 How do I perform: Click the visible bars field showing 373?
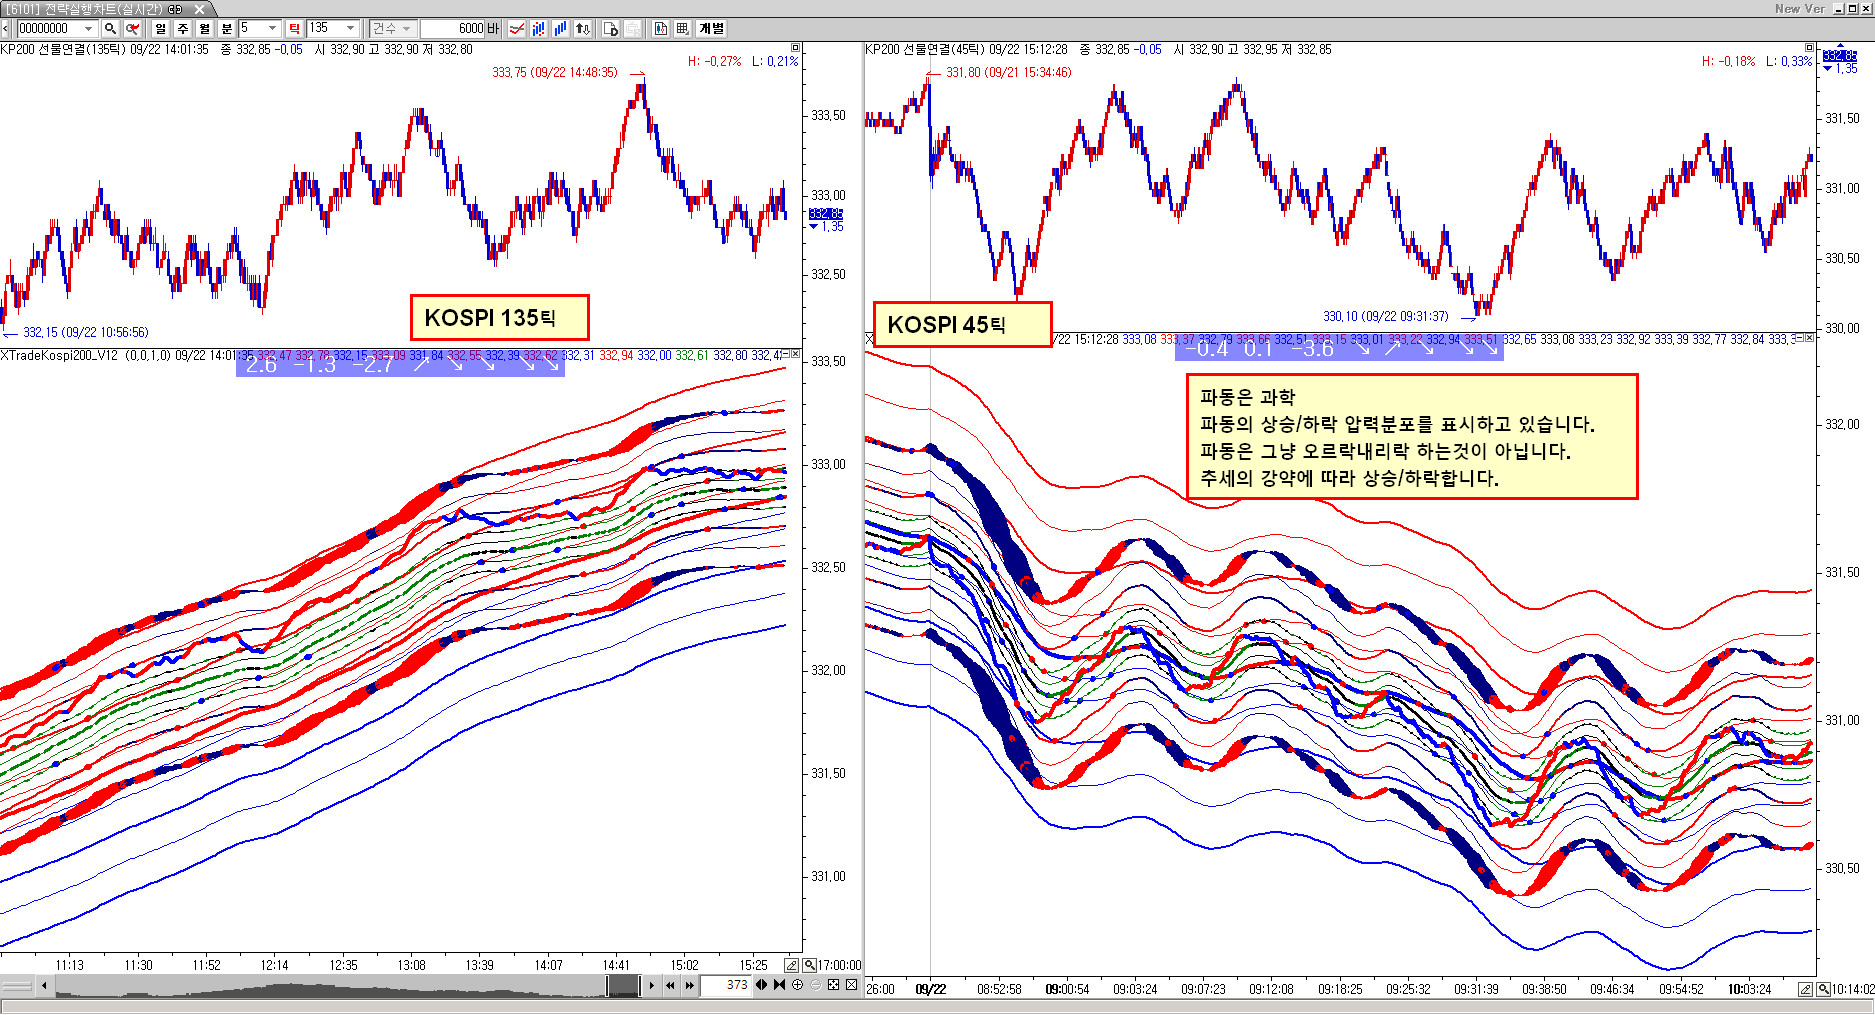tap(725, 985)
